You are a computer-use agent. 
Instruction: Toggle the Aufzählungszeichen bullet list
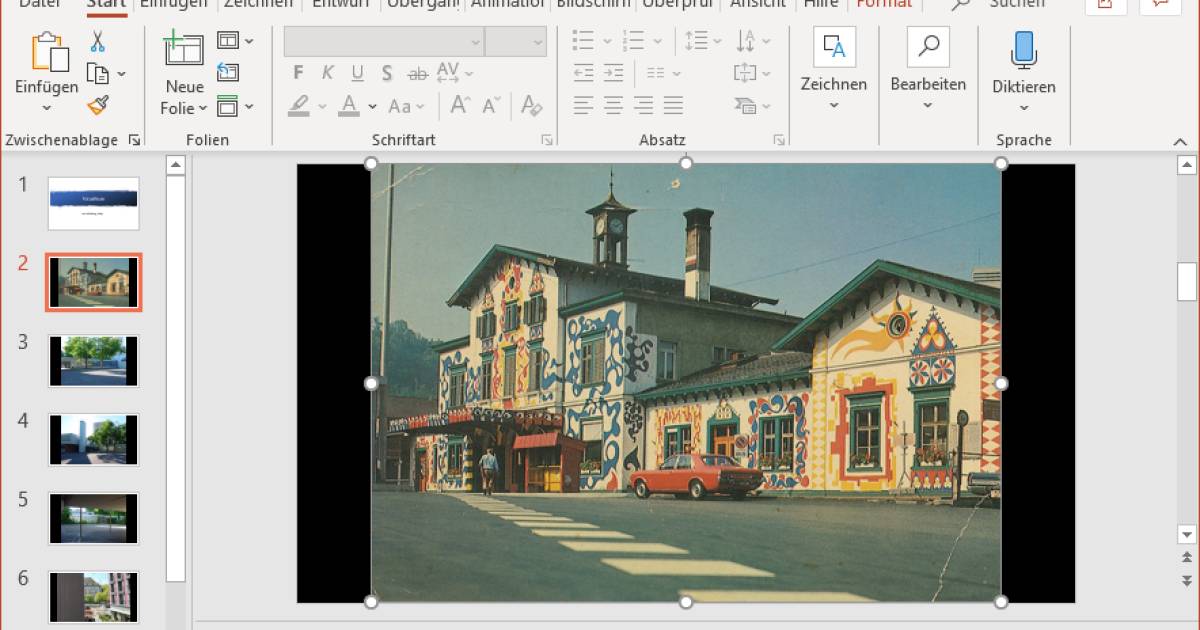click(x=585, y=41)
